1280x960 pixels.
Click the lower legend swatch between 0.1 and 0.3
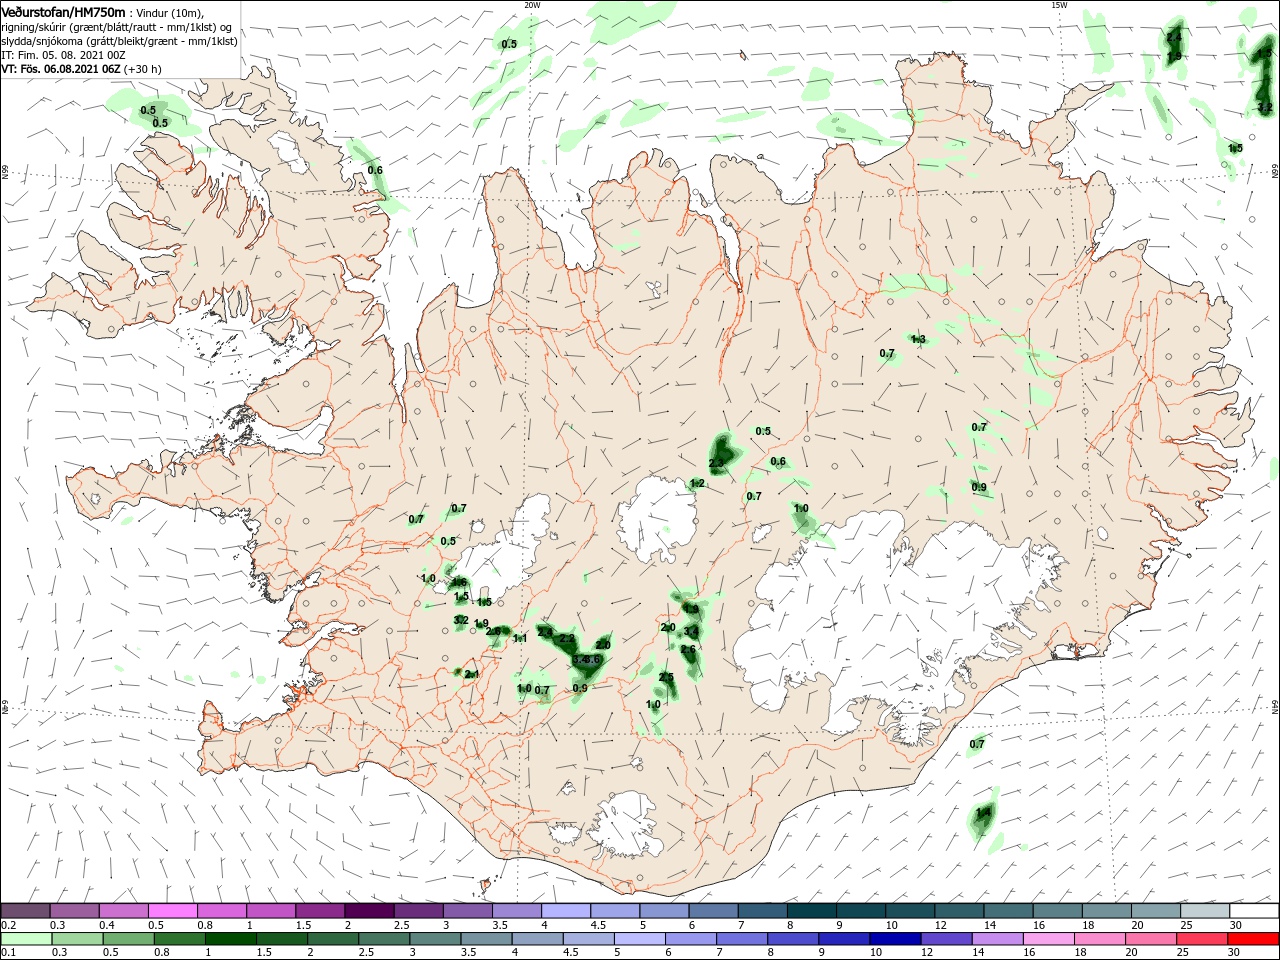point(27,939)
